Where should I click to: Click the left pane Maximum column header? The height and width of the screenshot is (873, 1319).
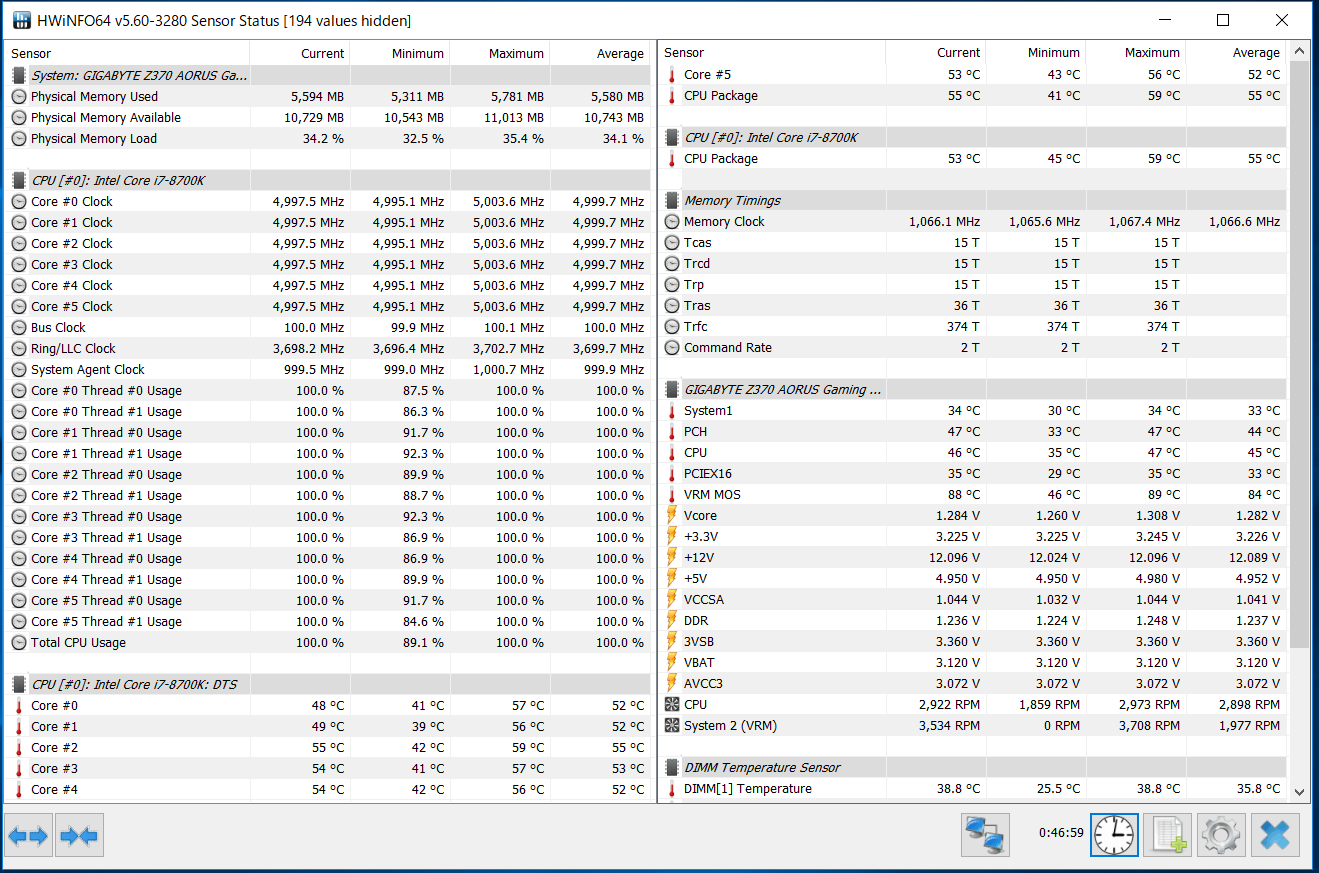pyautogui.click(x=500, y=53)
